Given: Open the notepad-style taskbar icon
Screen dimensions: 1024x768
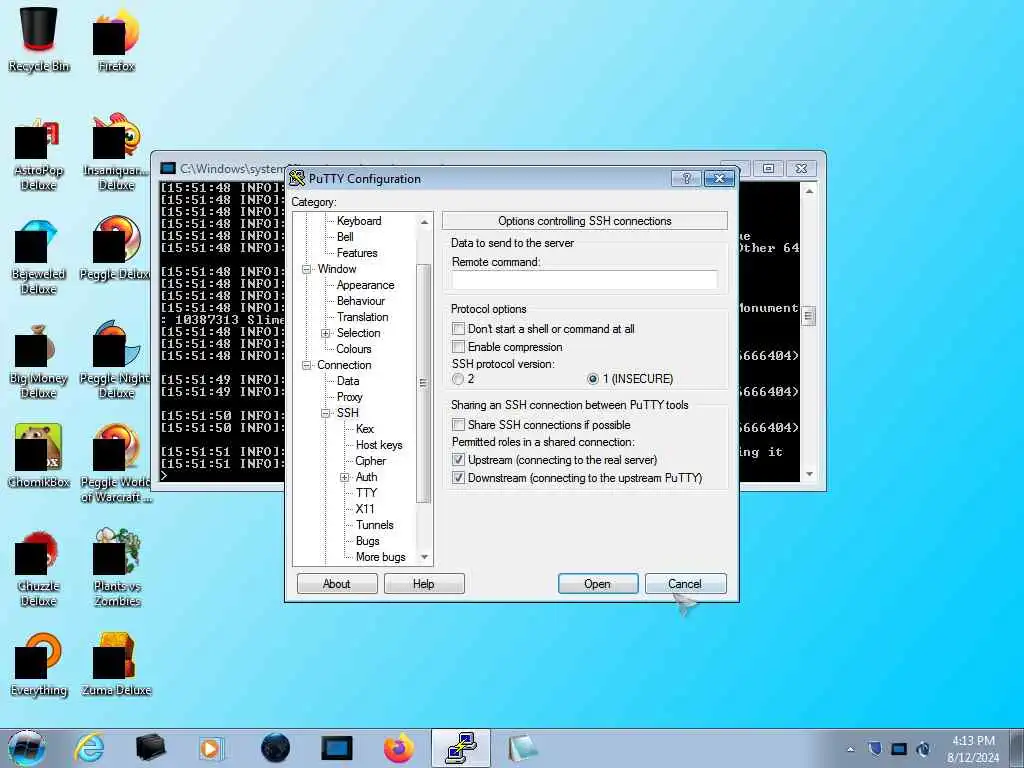Looking at the screenshot, I should pyautogui.click(x=522, y=748).
